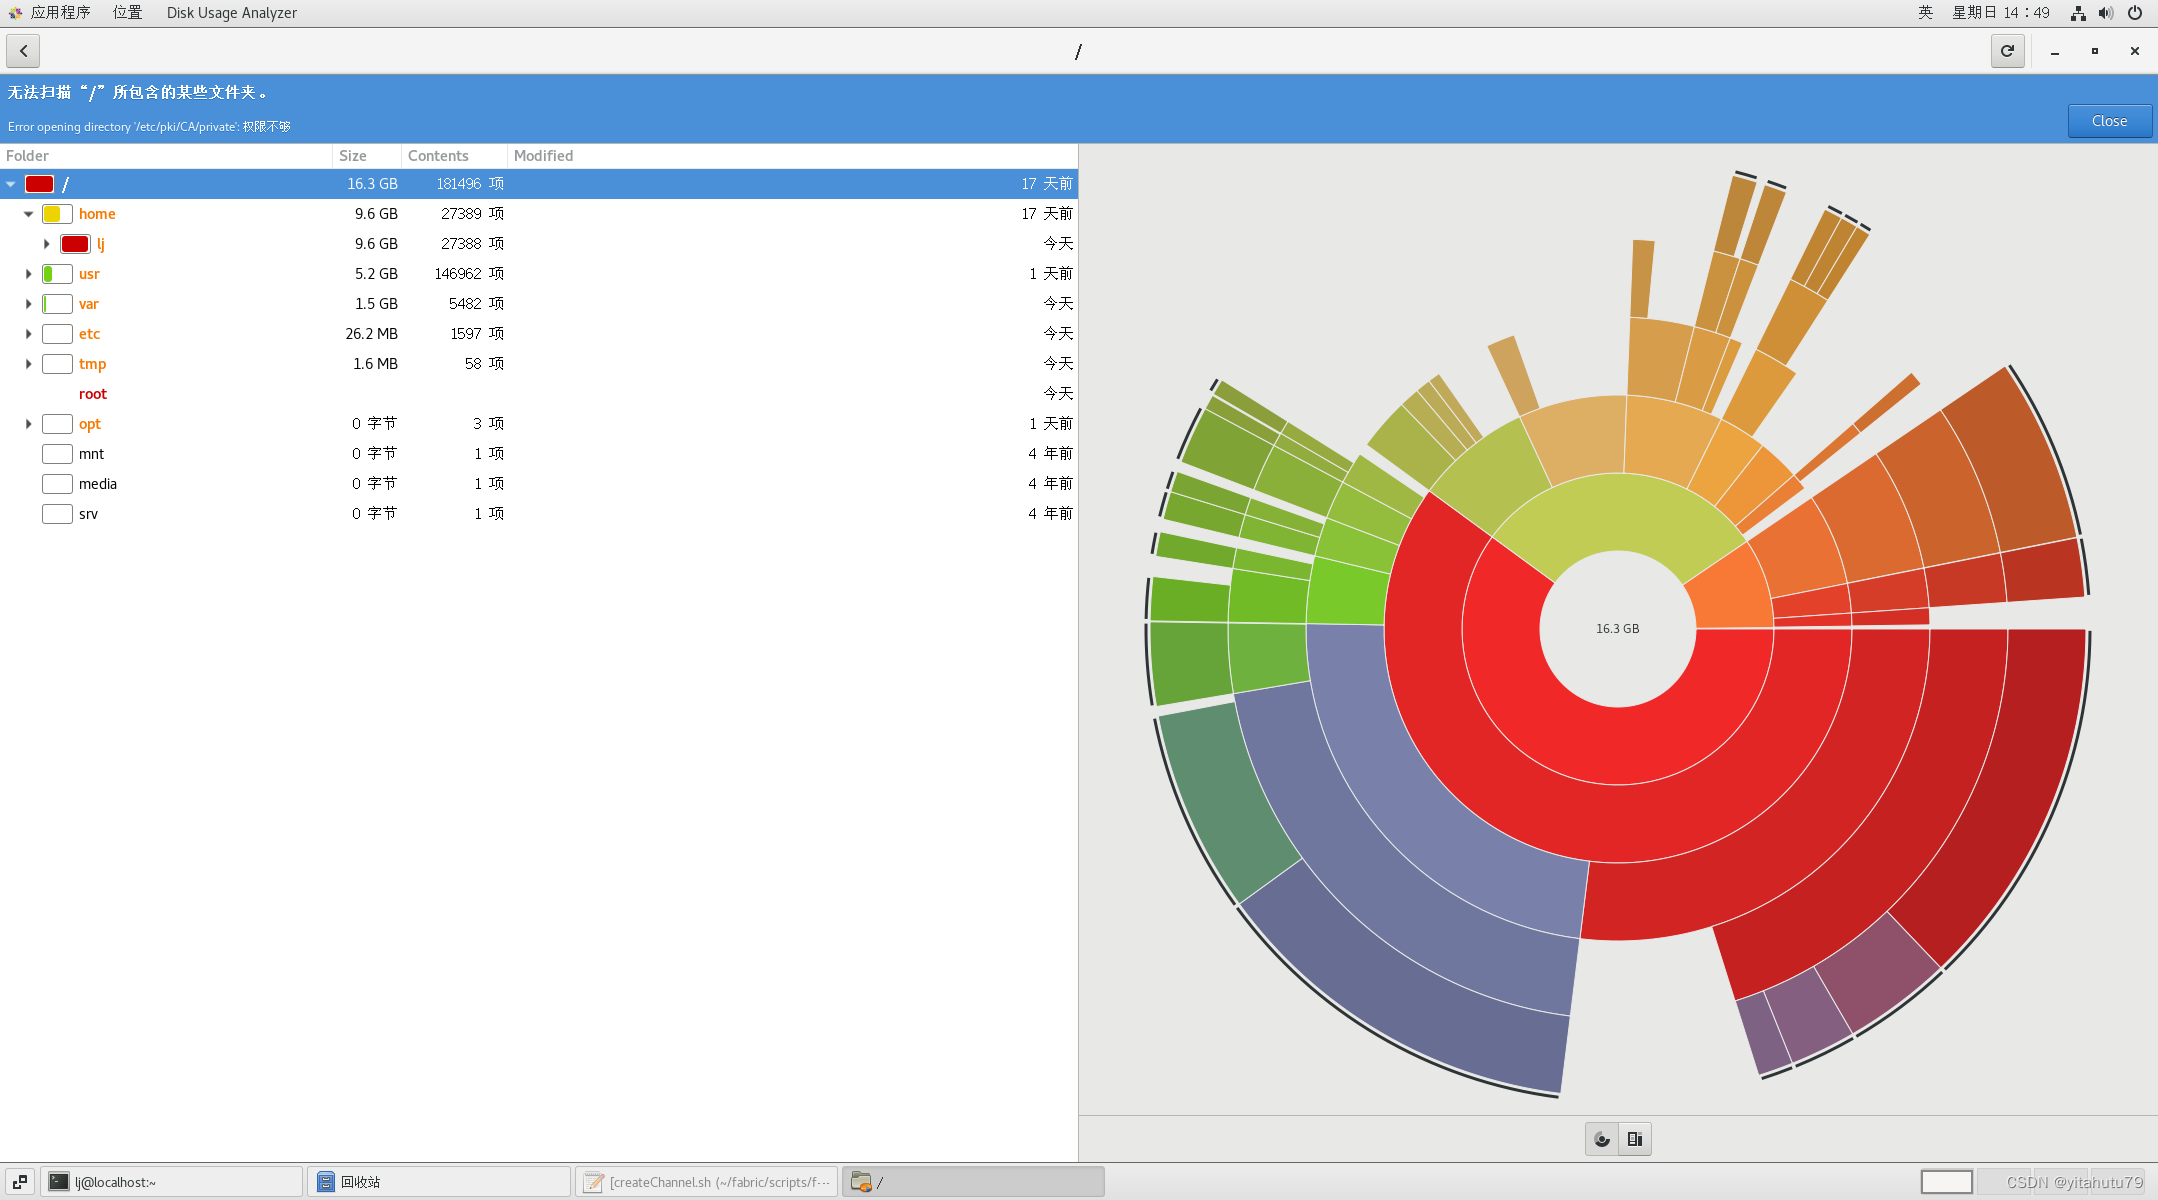
Task: Select the srv folder row
Action: [538, 514]
